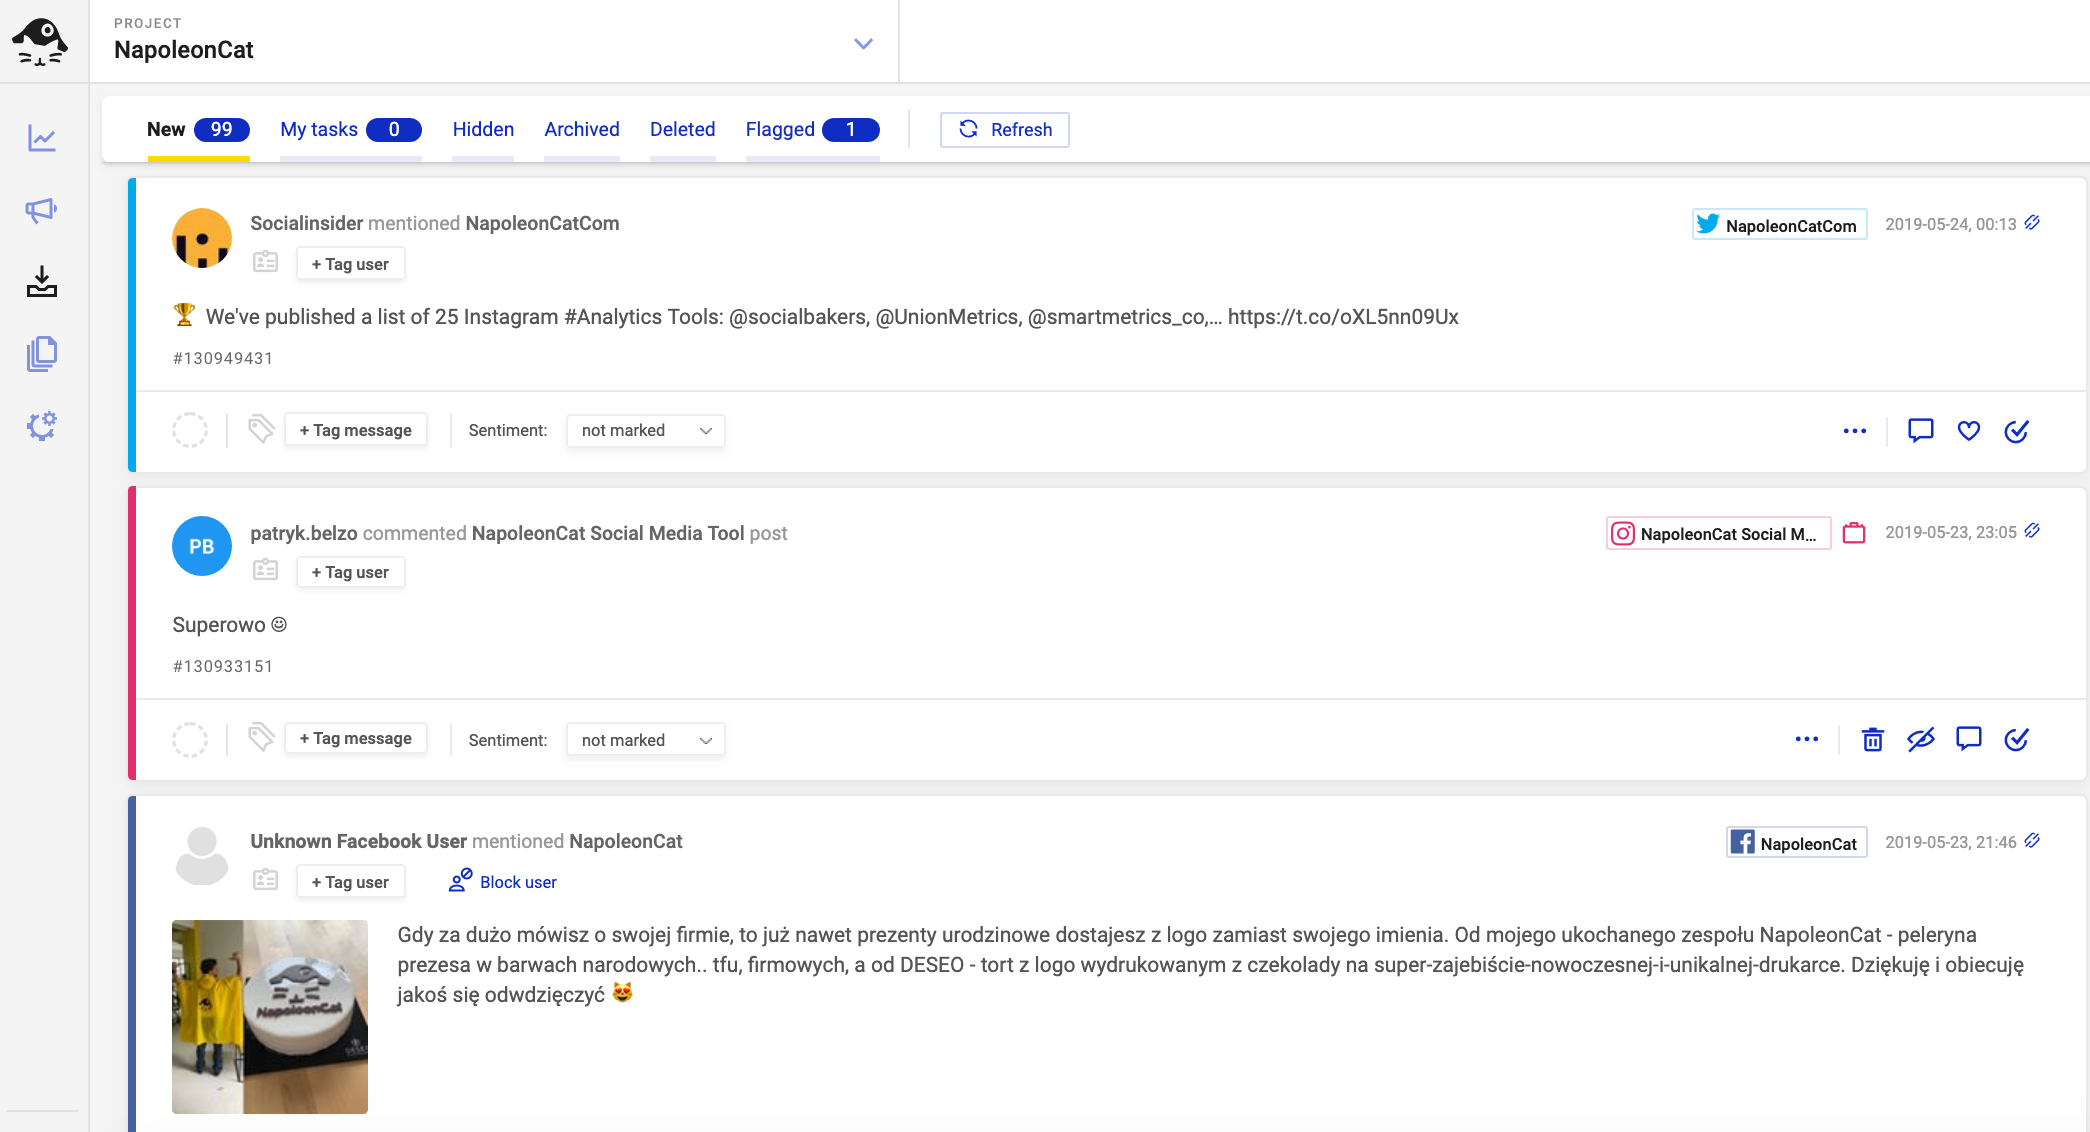Hide patryk.belzo comment with crossed-eye icon
The height and width of the screenshot is (1132, 2090).
(1920, 740)
